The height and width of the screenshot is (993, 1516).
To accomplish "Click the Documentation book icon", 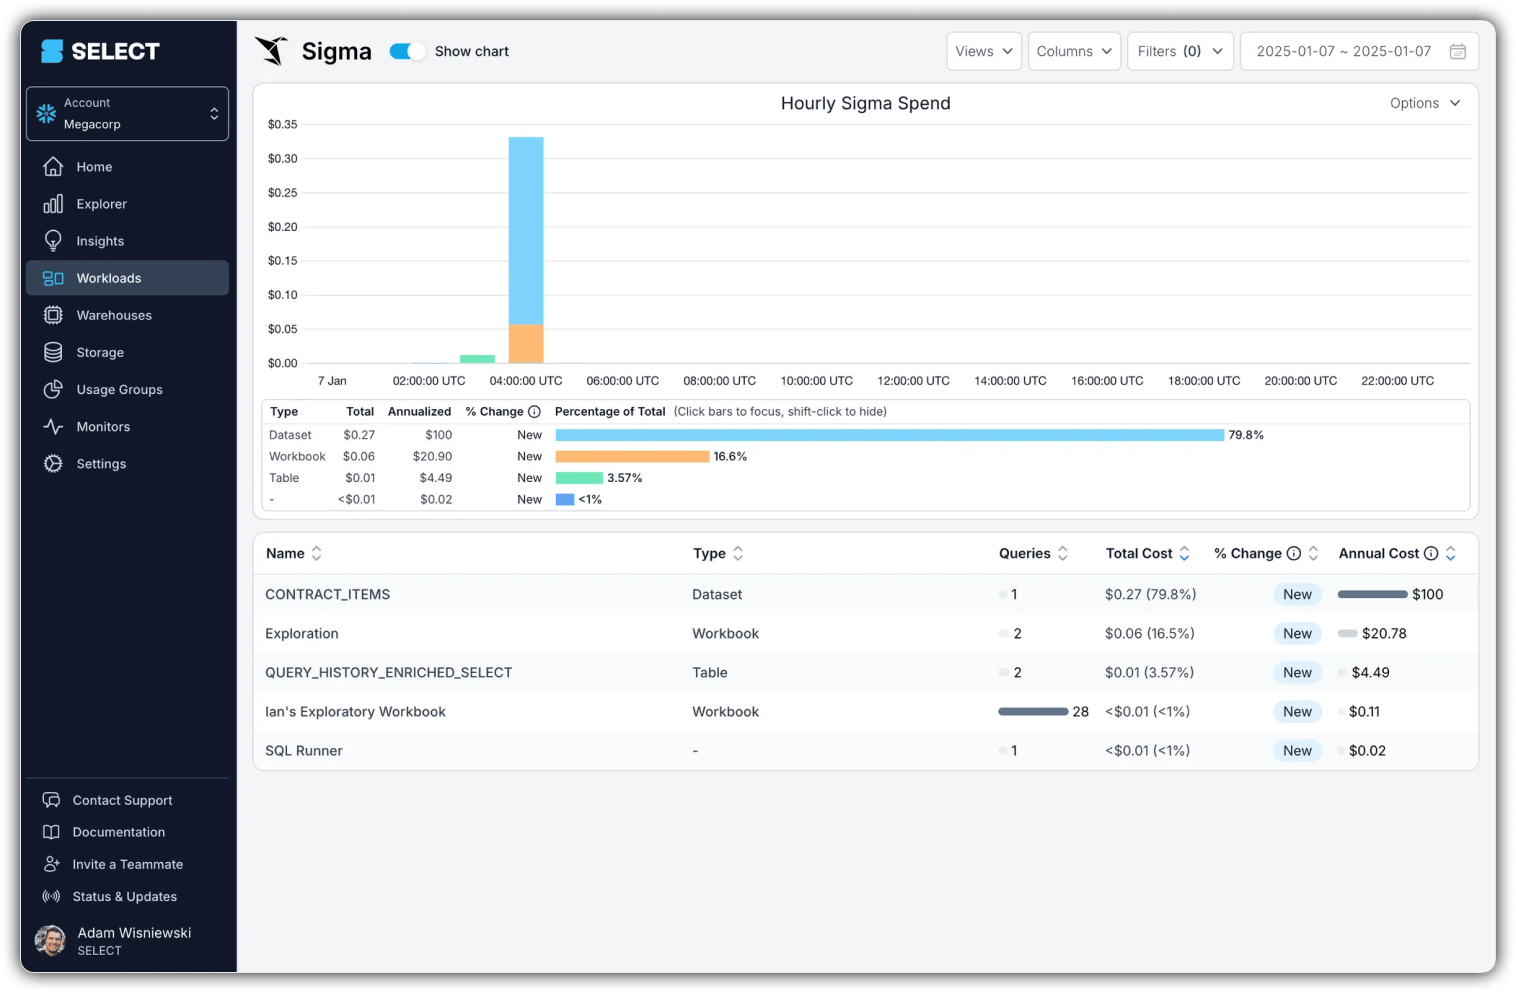I will (51, 832).
